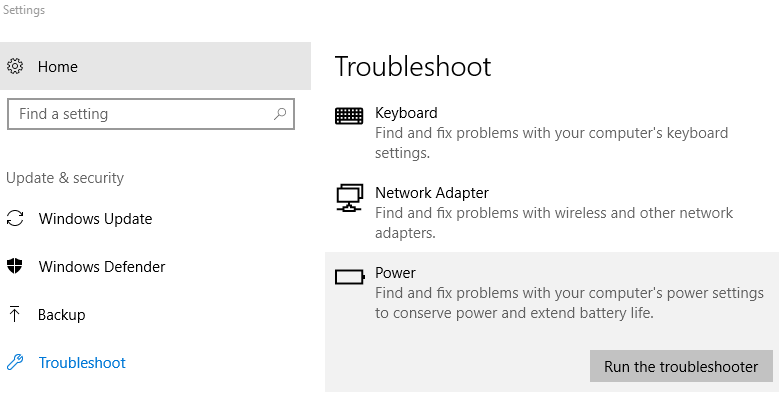Viewport: 779px width, 393px height.
Task: Expand the Keyboard troubleshooter entry
Action: point(551,132)
